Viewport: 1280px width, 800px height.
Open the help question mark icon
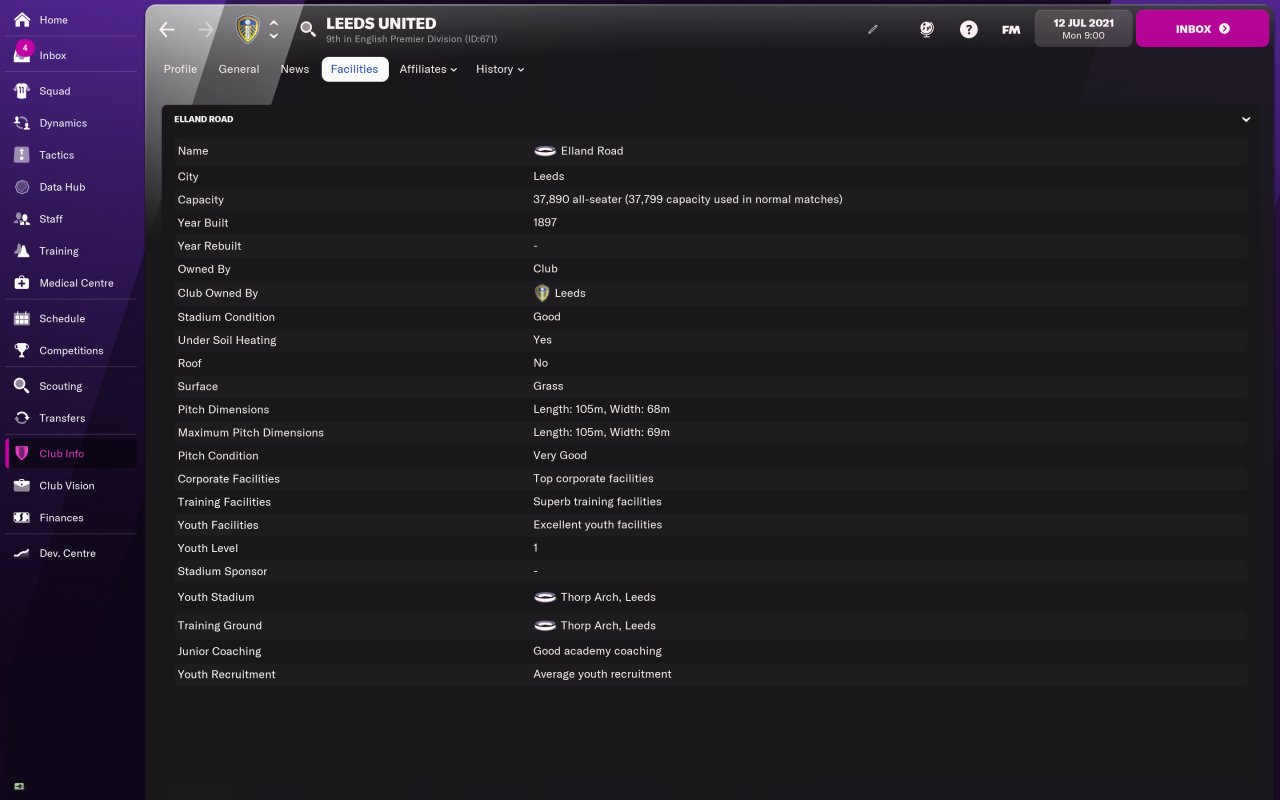pyautogui.click(x=968, y=29)
